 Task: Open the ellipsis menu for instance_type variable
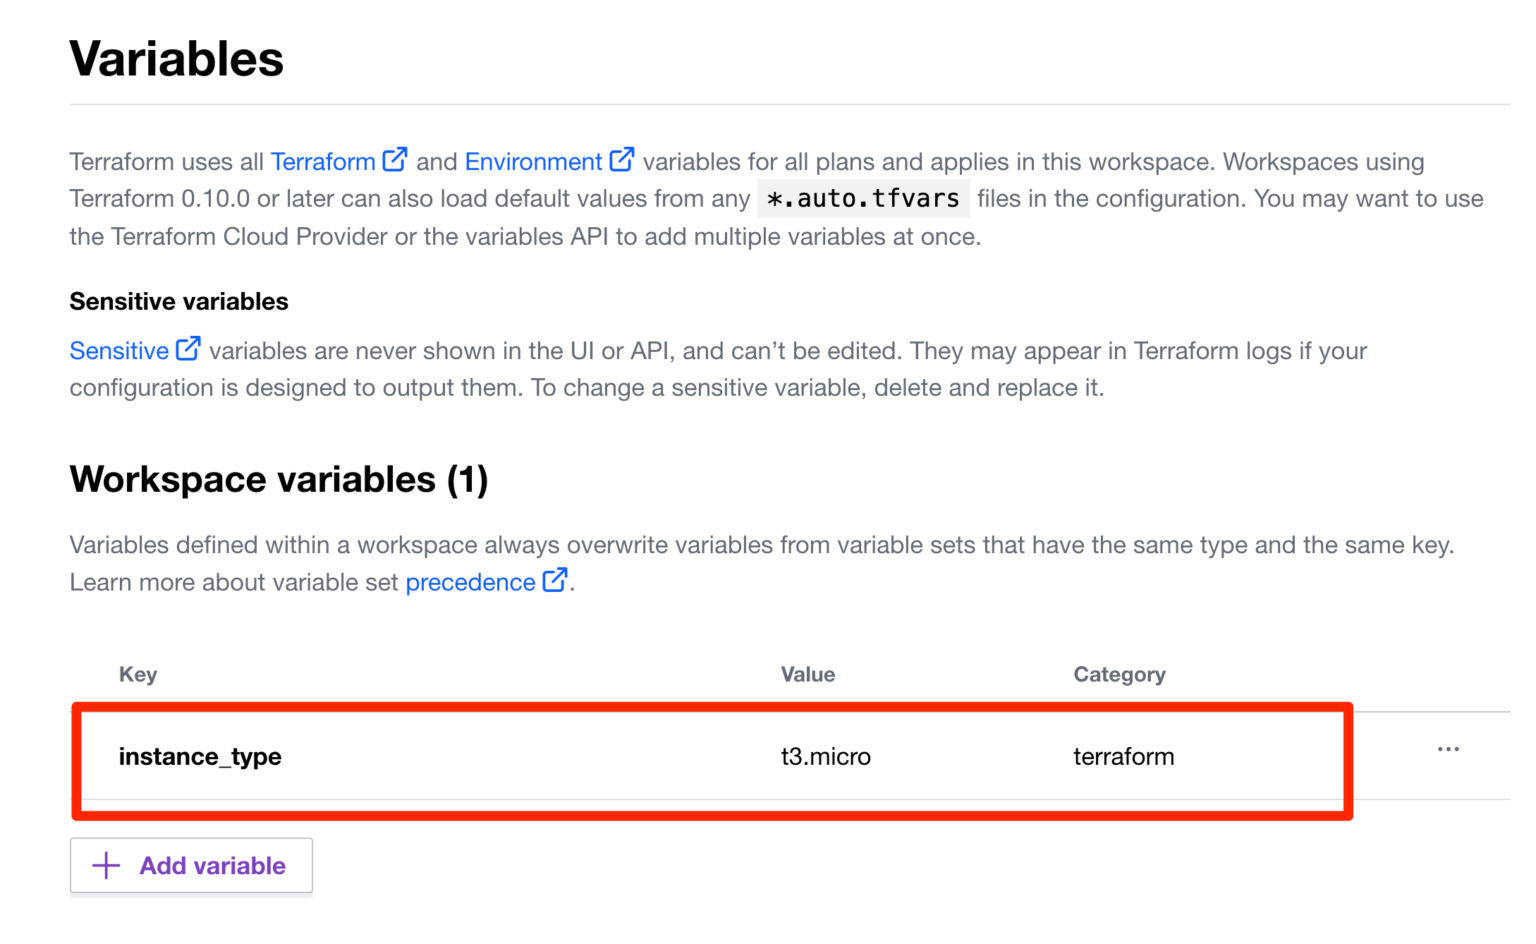(1448, 747)
